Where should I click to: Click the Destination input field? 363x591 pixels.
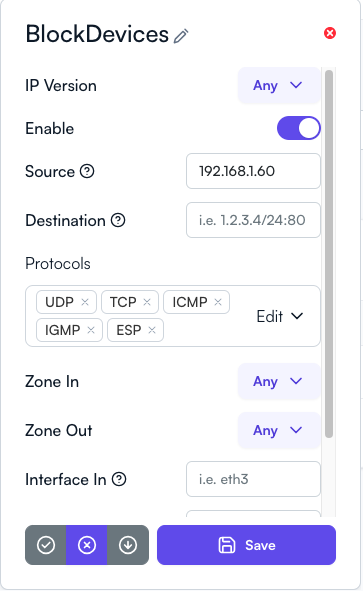point(253,220)
